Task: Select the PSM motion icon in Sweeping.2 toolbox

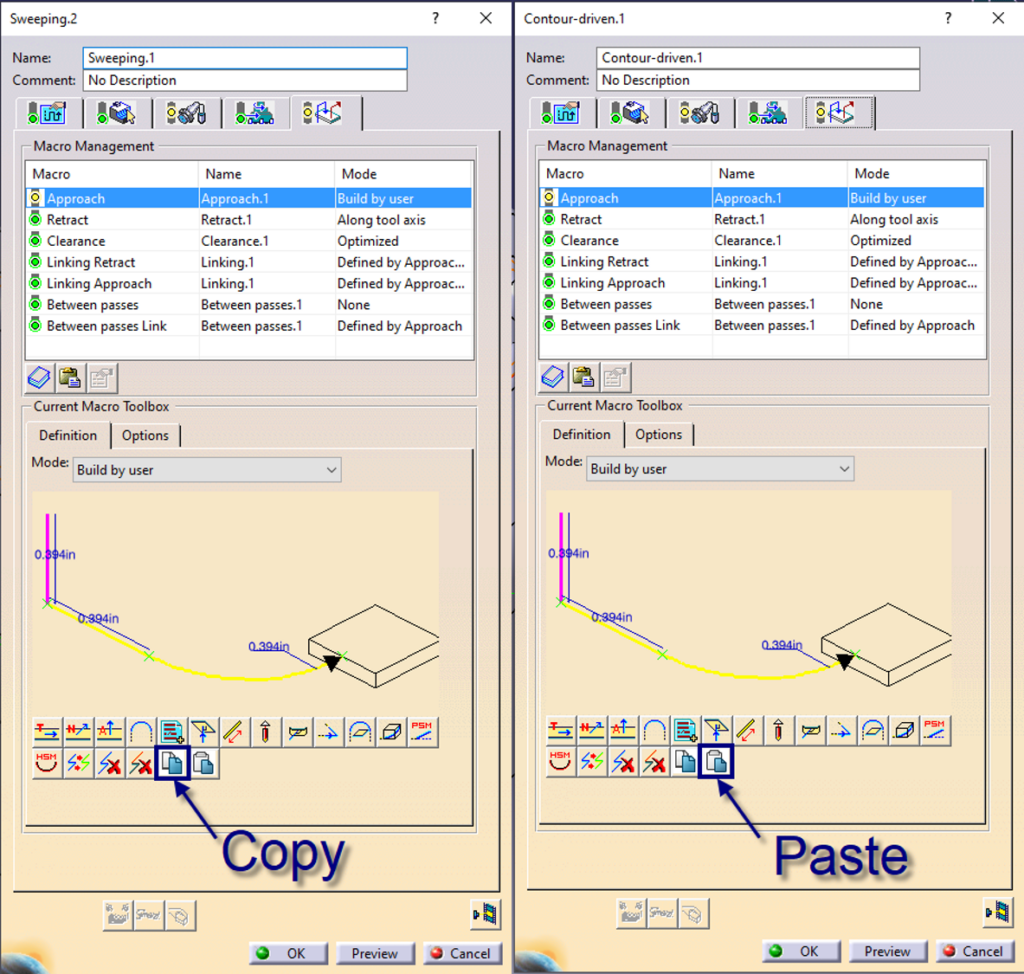Action: pyautogui.click(x=421, y=732)
